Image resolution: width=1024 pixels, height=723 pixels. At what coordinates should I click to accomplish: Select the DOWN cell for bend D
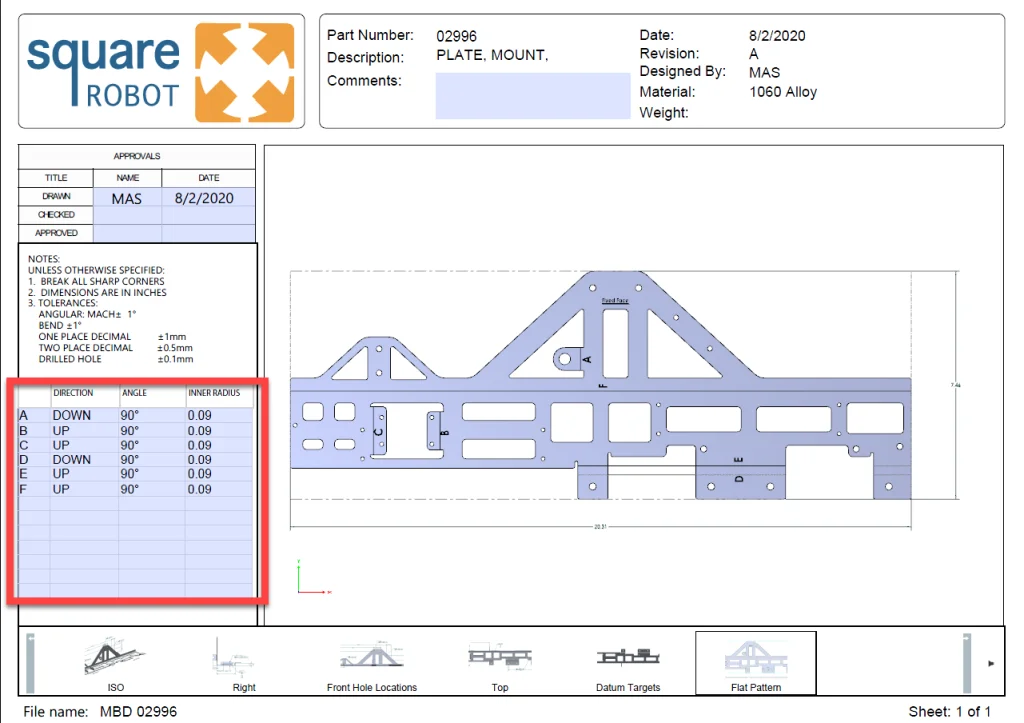[71, 459]
